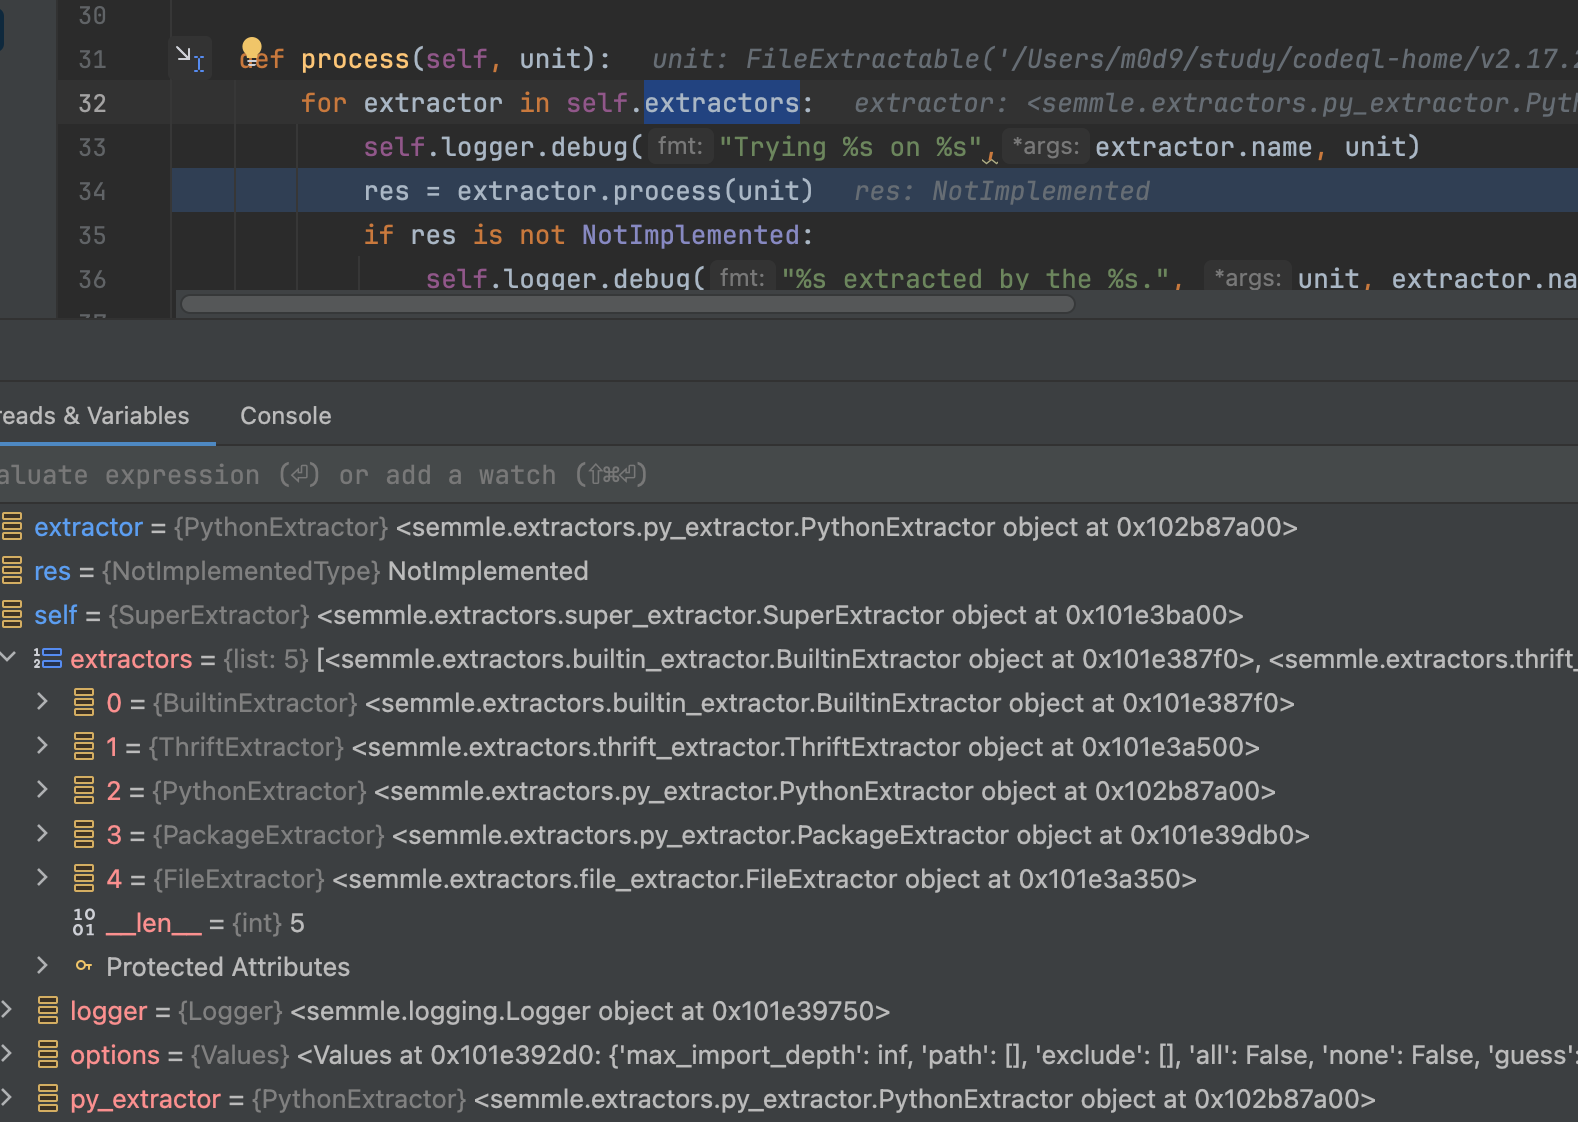1578x1122 pixels.
Task: Collapse the extractors list node
Action: tap(8, 658)
